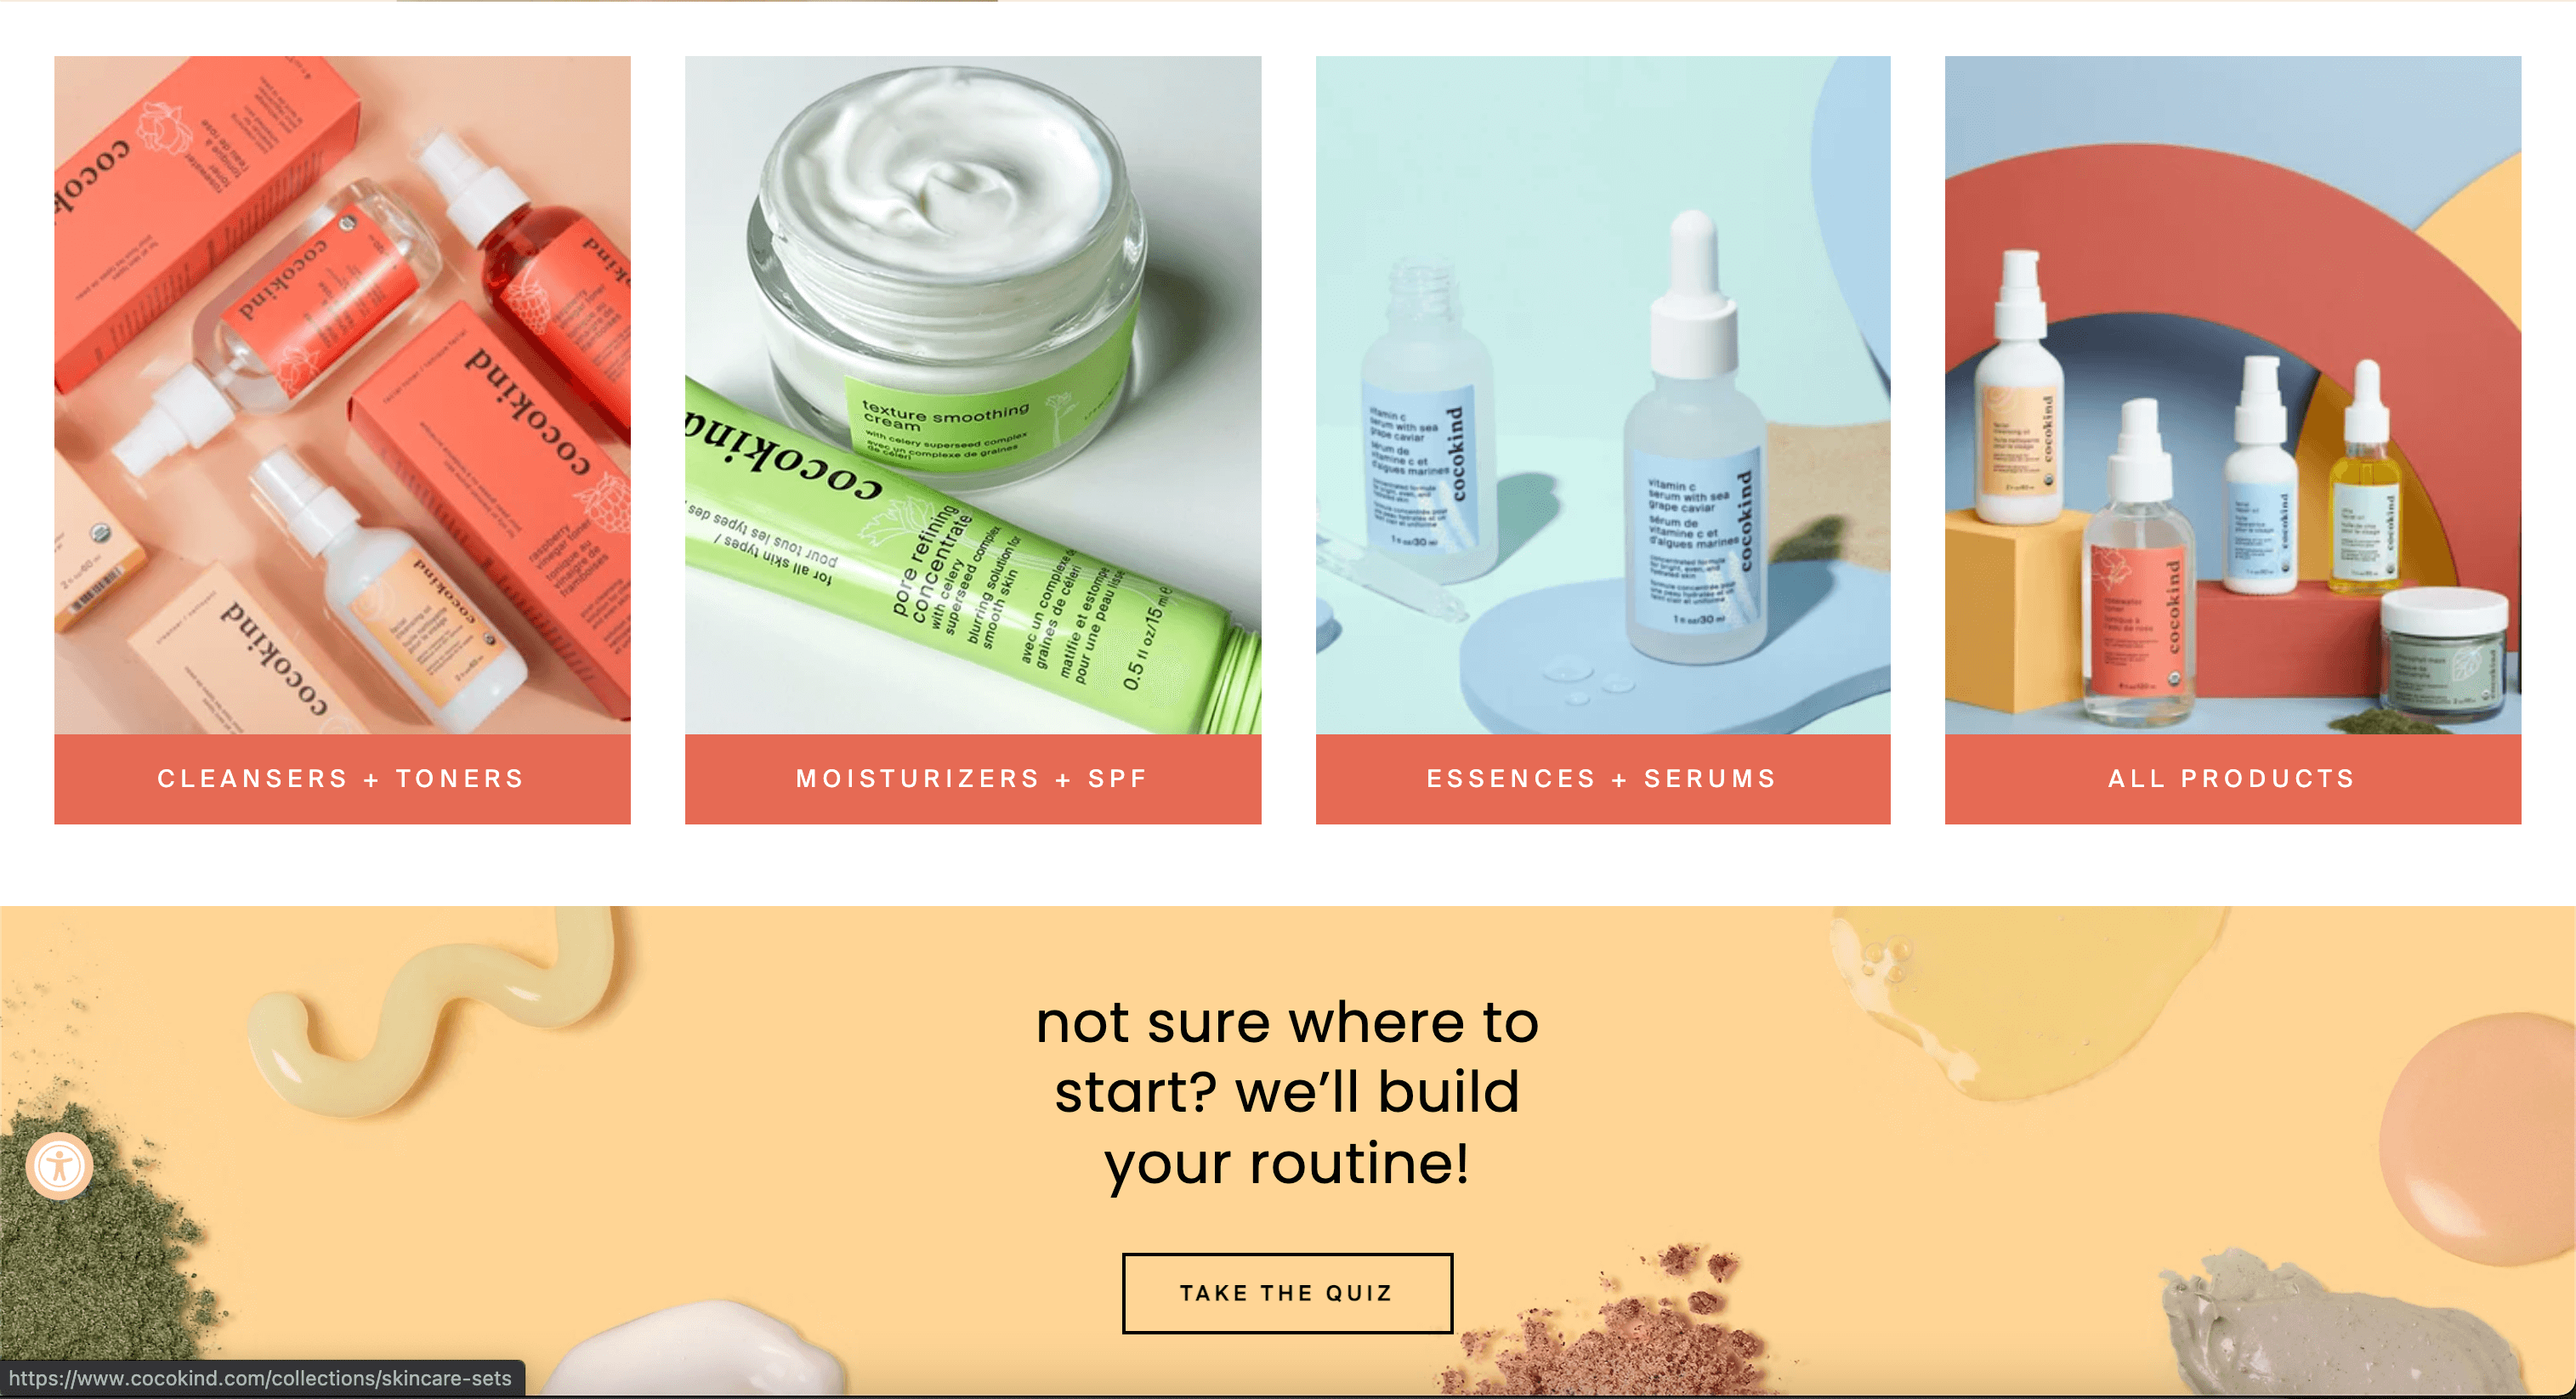Open the accessibility widget icon
This screenshot has height=1399, width=2576.
pos(59,1165)
